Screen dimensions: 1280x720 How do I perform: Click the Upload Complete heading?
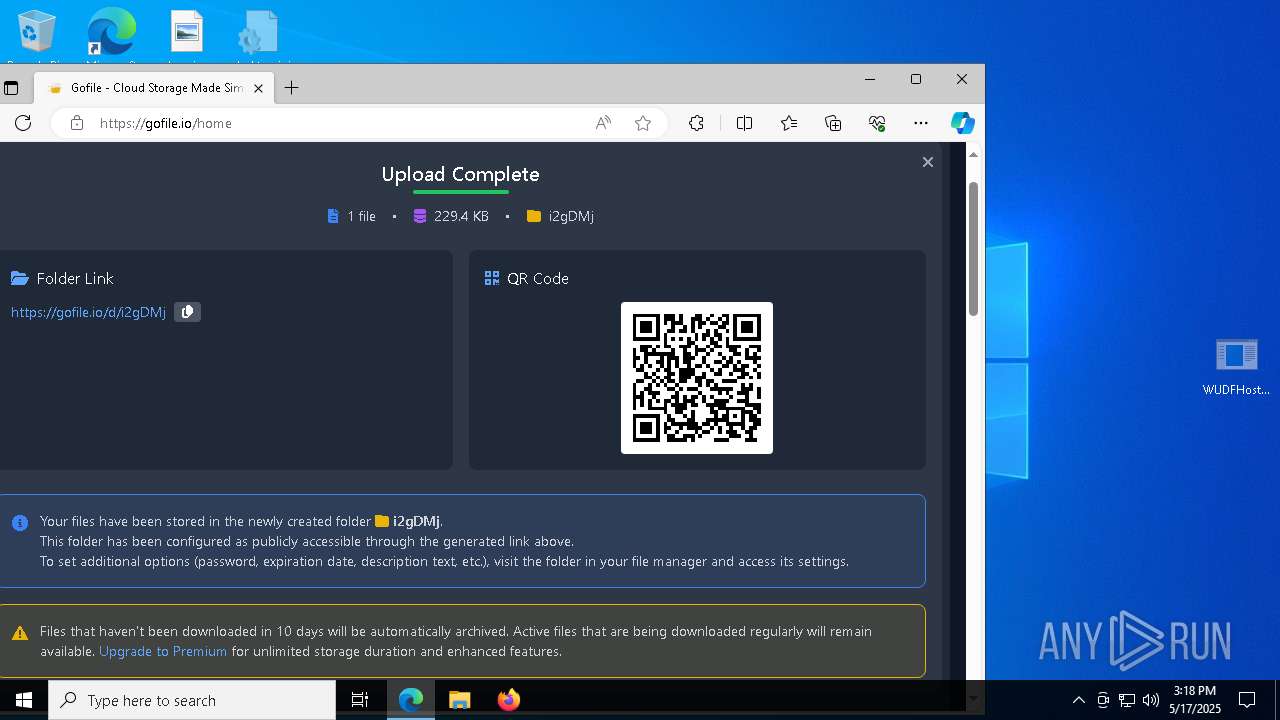tap(460, 174)
